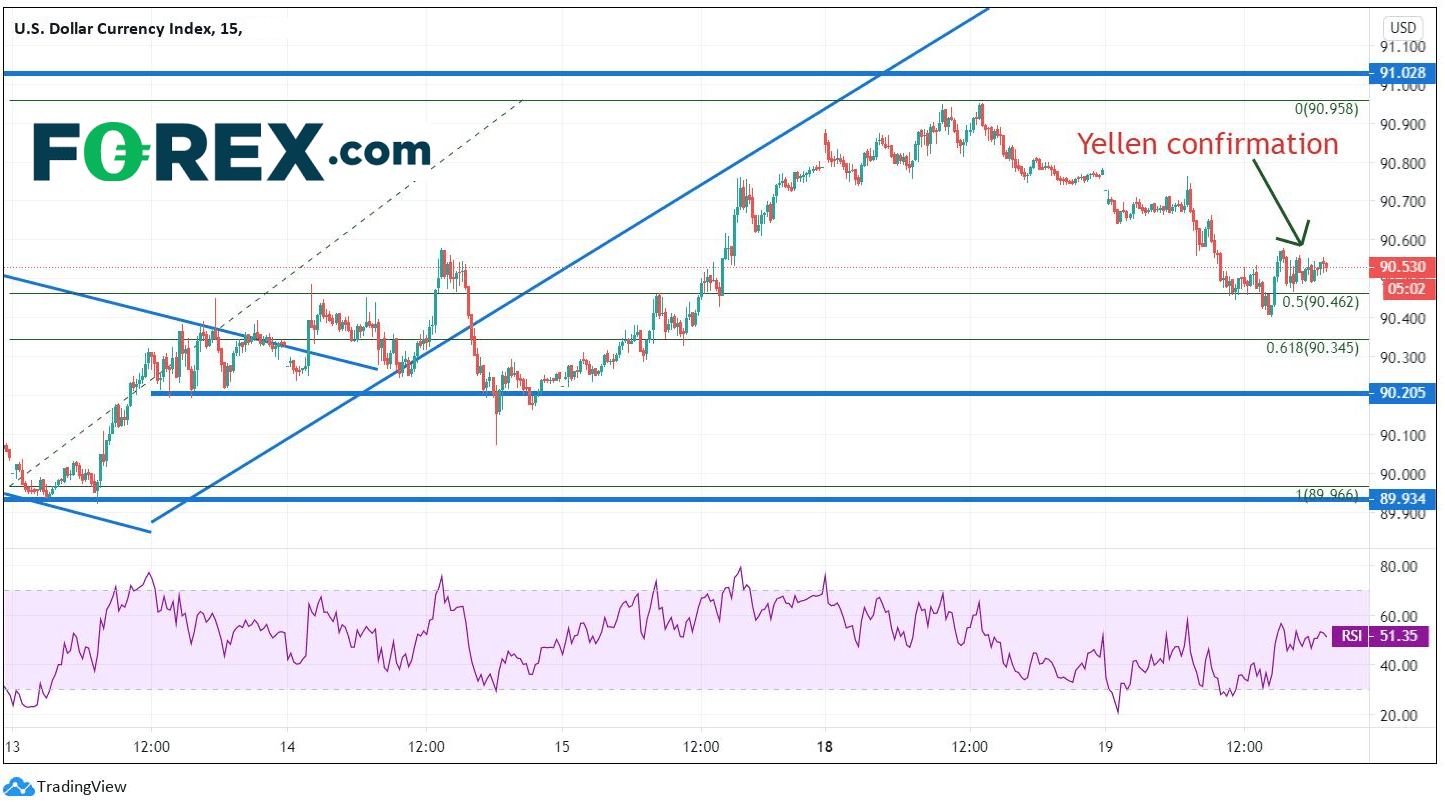The width and height of the screenshot is (1445, 810).
Task: Click the 90.100 price axis tick
Action: (1401, 435)
